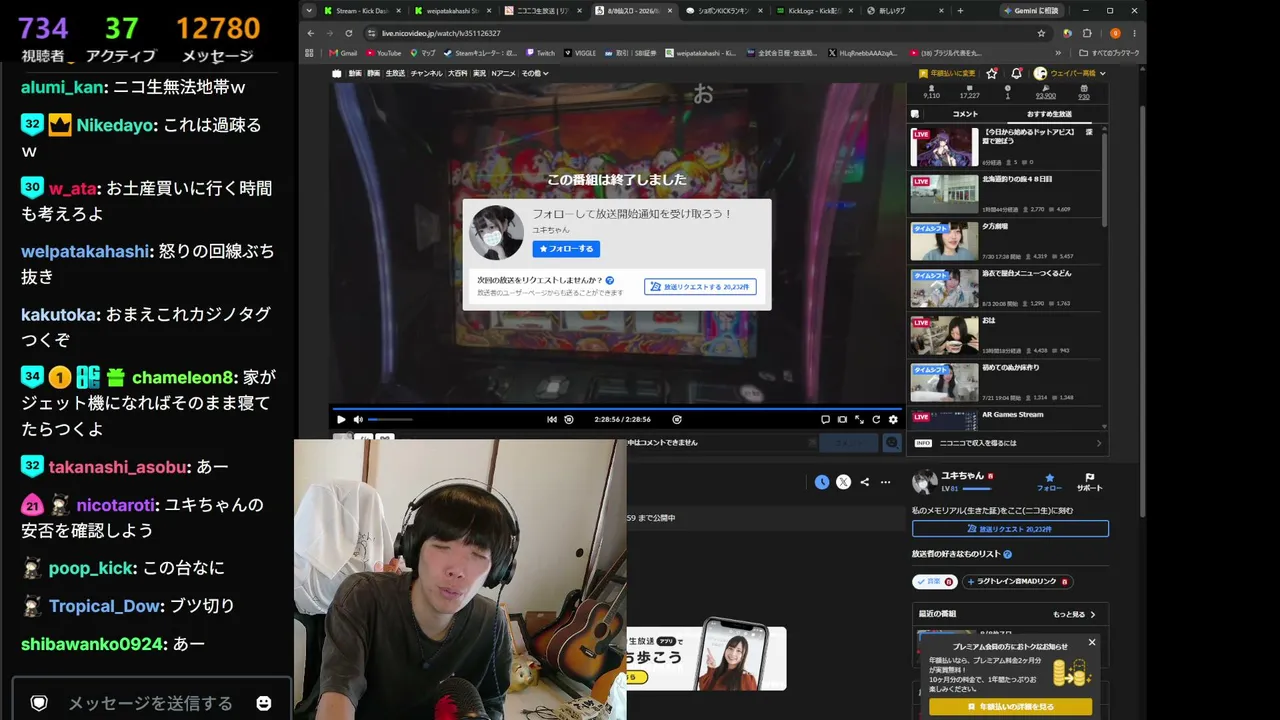Click the 年額払いに変更 premium link
The width and height of the screenshot is (1280, 720).
click(x=948, y=73)
